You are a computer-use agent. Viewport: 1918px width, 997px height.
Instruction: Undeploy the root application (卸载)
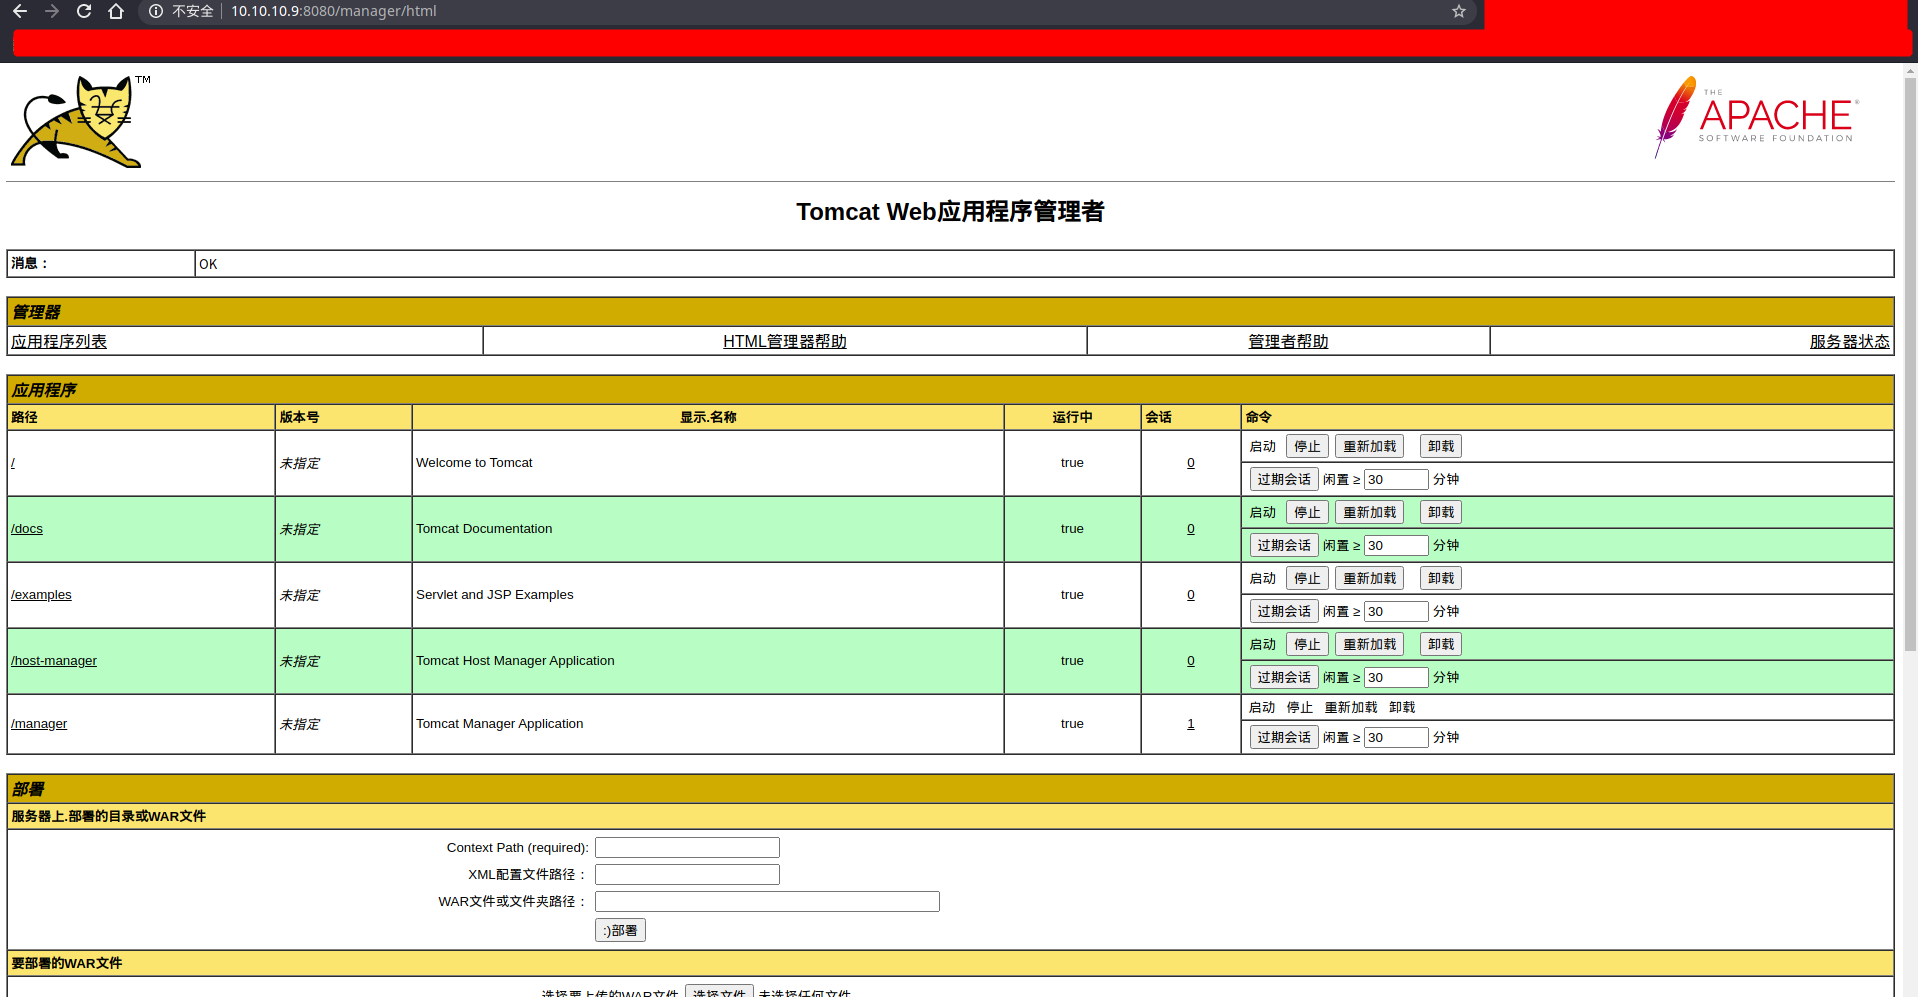1440,446
